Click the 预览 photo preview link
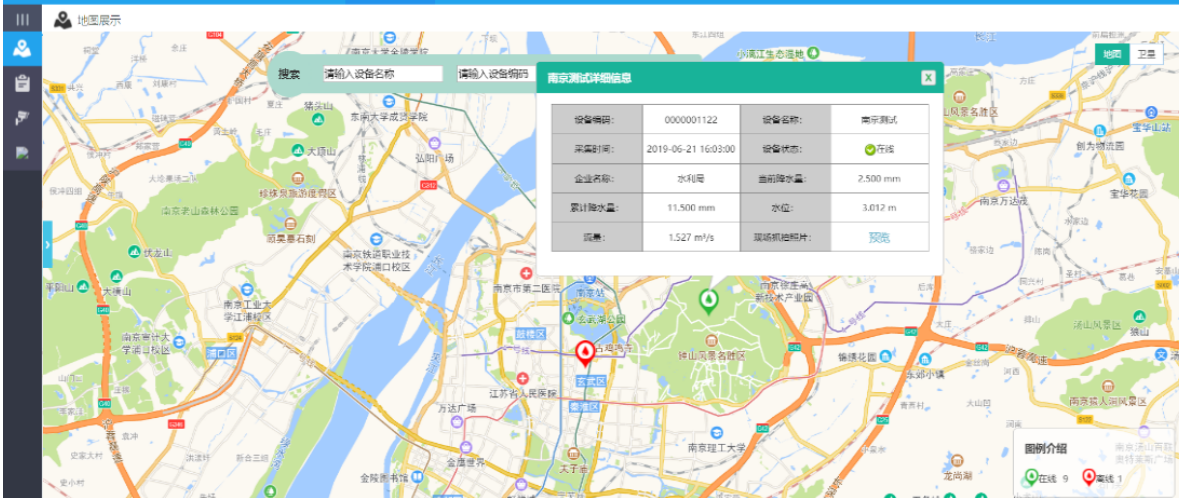Screen dimensions: 1179x498 pyautogui.click(x=878, y=238)
